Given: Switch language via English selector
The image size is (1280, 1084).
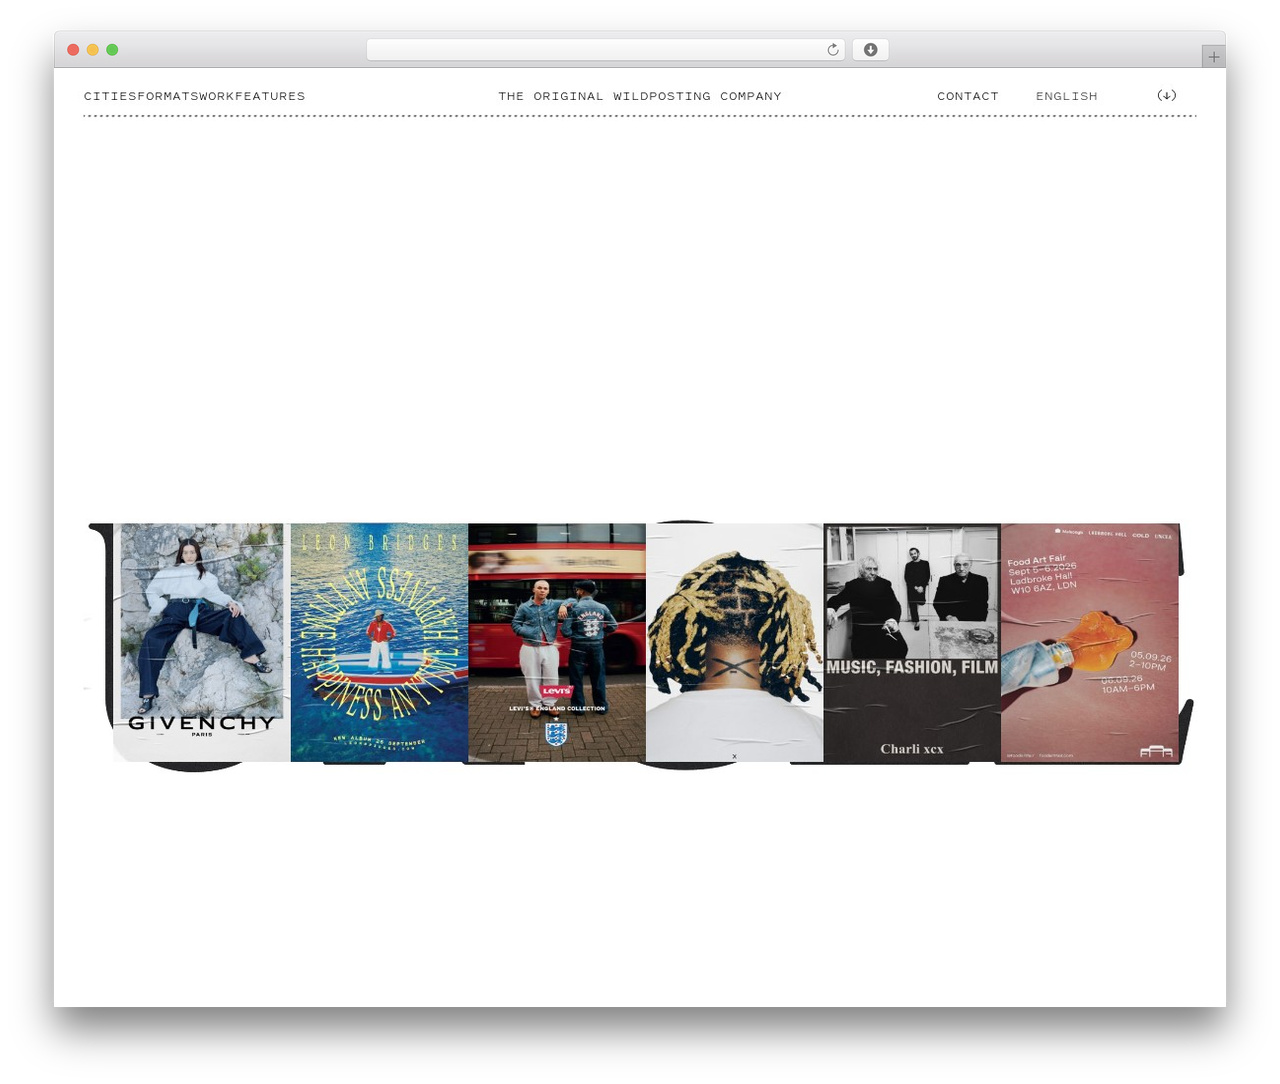Looking at the screenshot, I should pos(1066,96).
